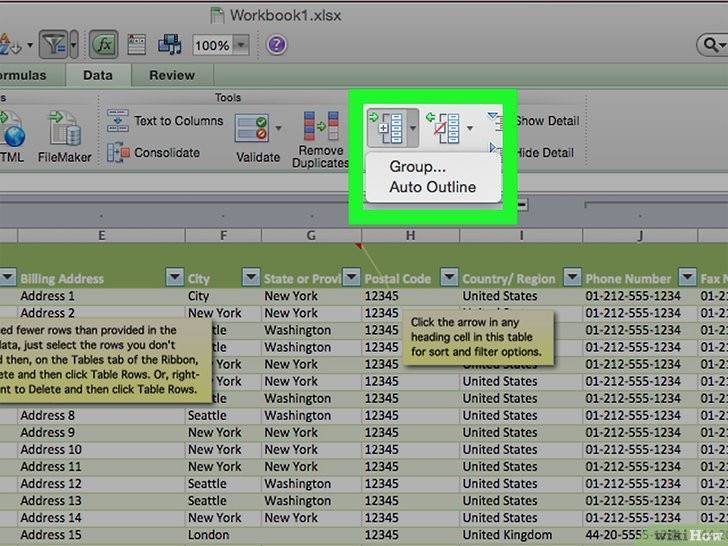Image resolution: width=728 pixels, height=546 pixels.
Task: Click the Hide Detail button
Action: 545,153
